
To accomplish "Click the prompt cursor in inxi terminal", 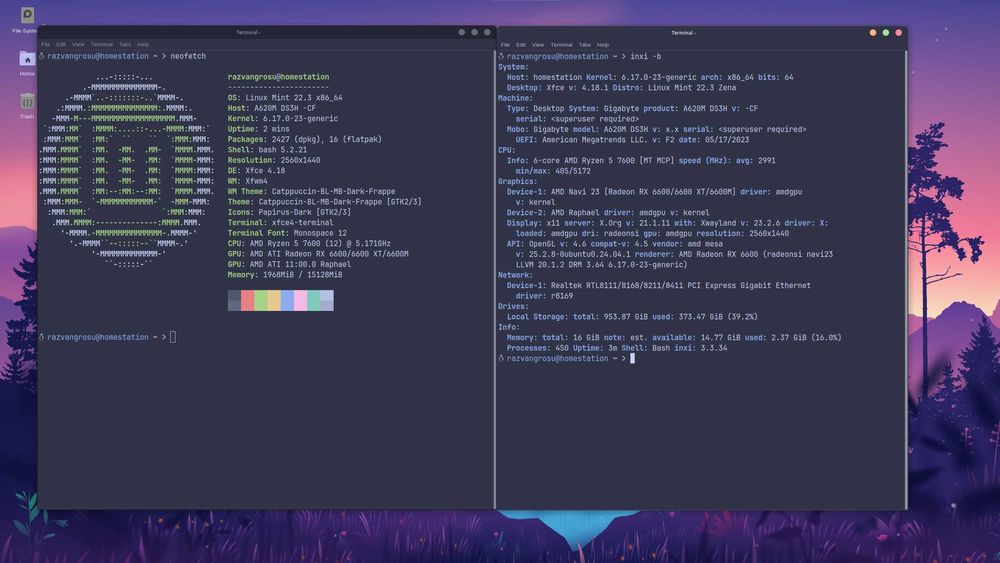I will click(632, 358).
